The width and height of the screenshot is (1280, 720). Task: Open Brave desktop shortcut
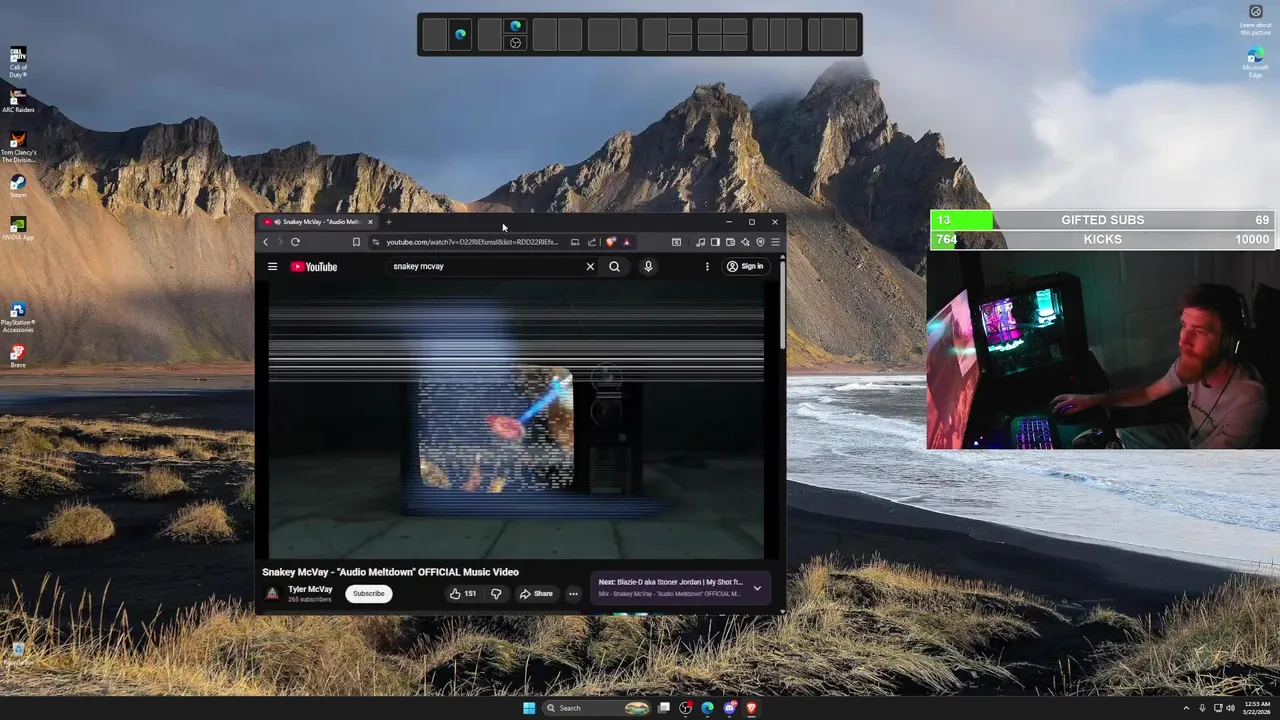coord(18,356)
